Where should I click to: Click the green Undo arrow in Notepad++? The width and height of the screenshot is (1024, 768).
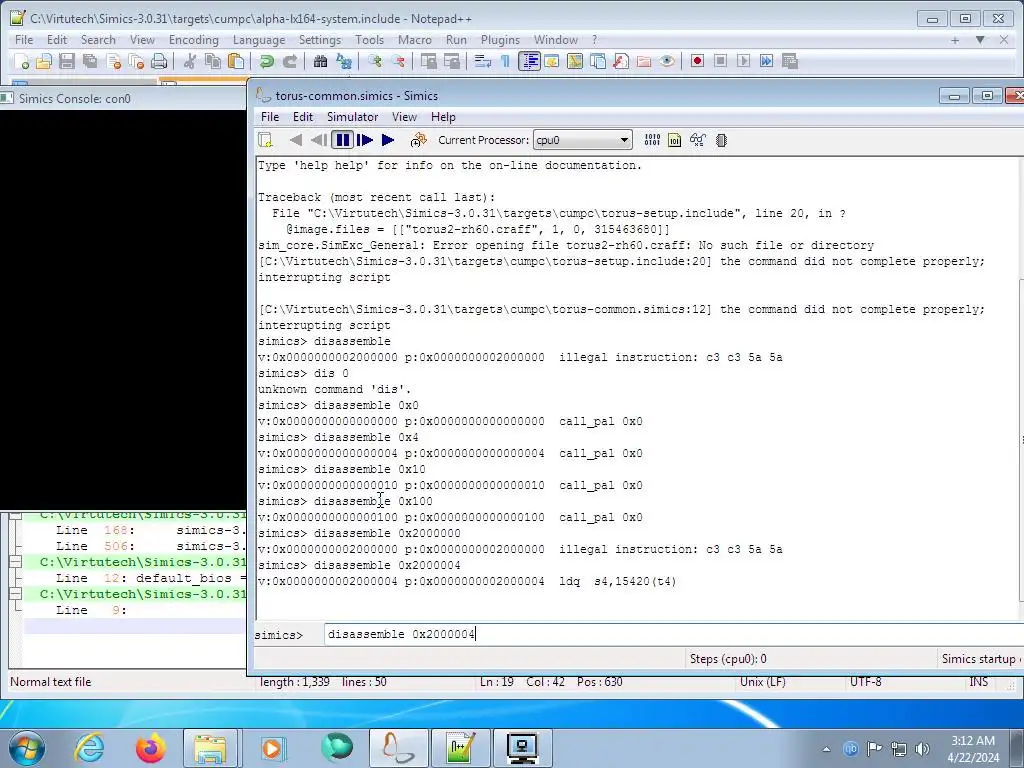tap(266, 61)
